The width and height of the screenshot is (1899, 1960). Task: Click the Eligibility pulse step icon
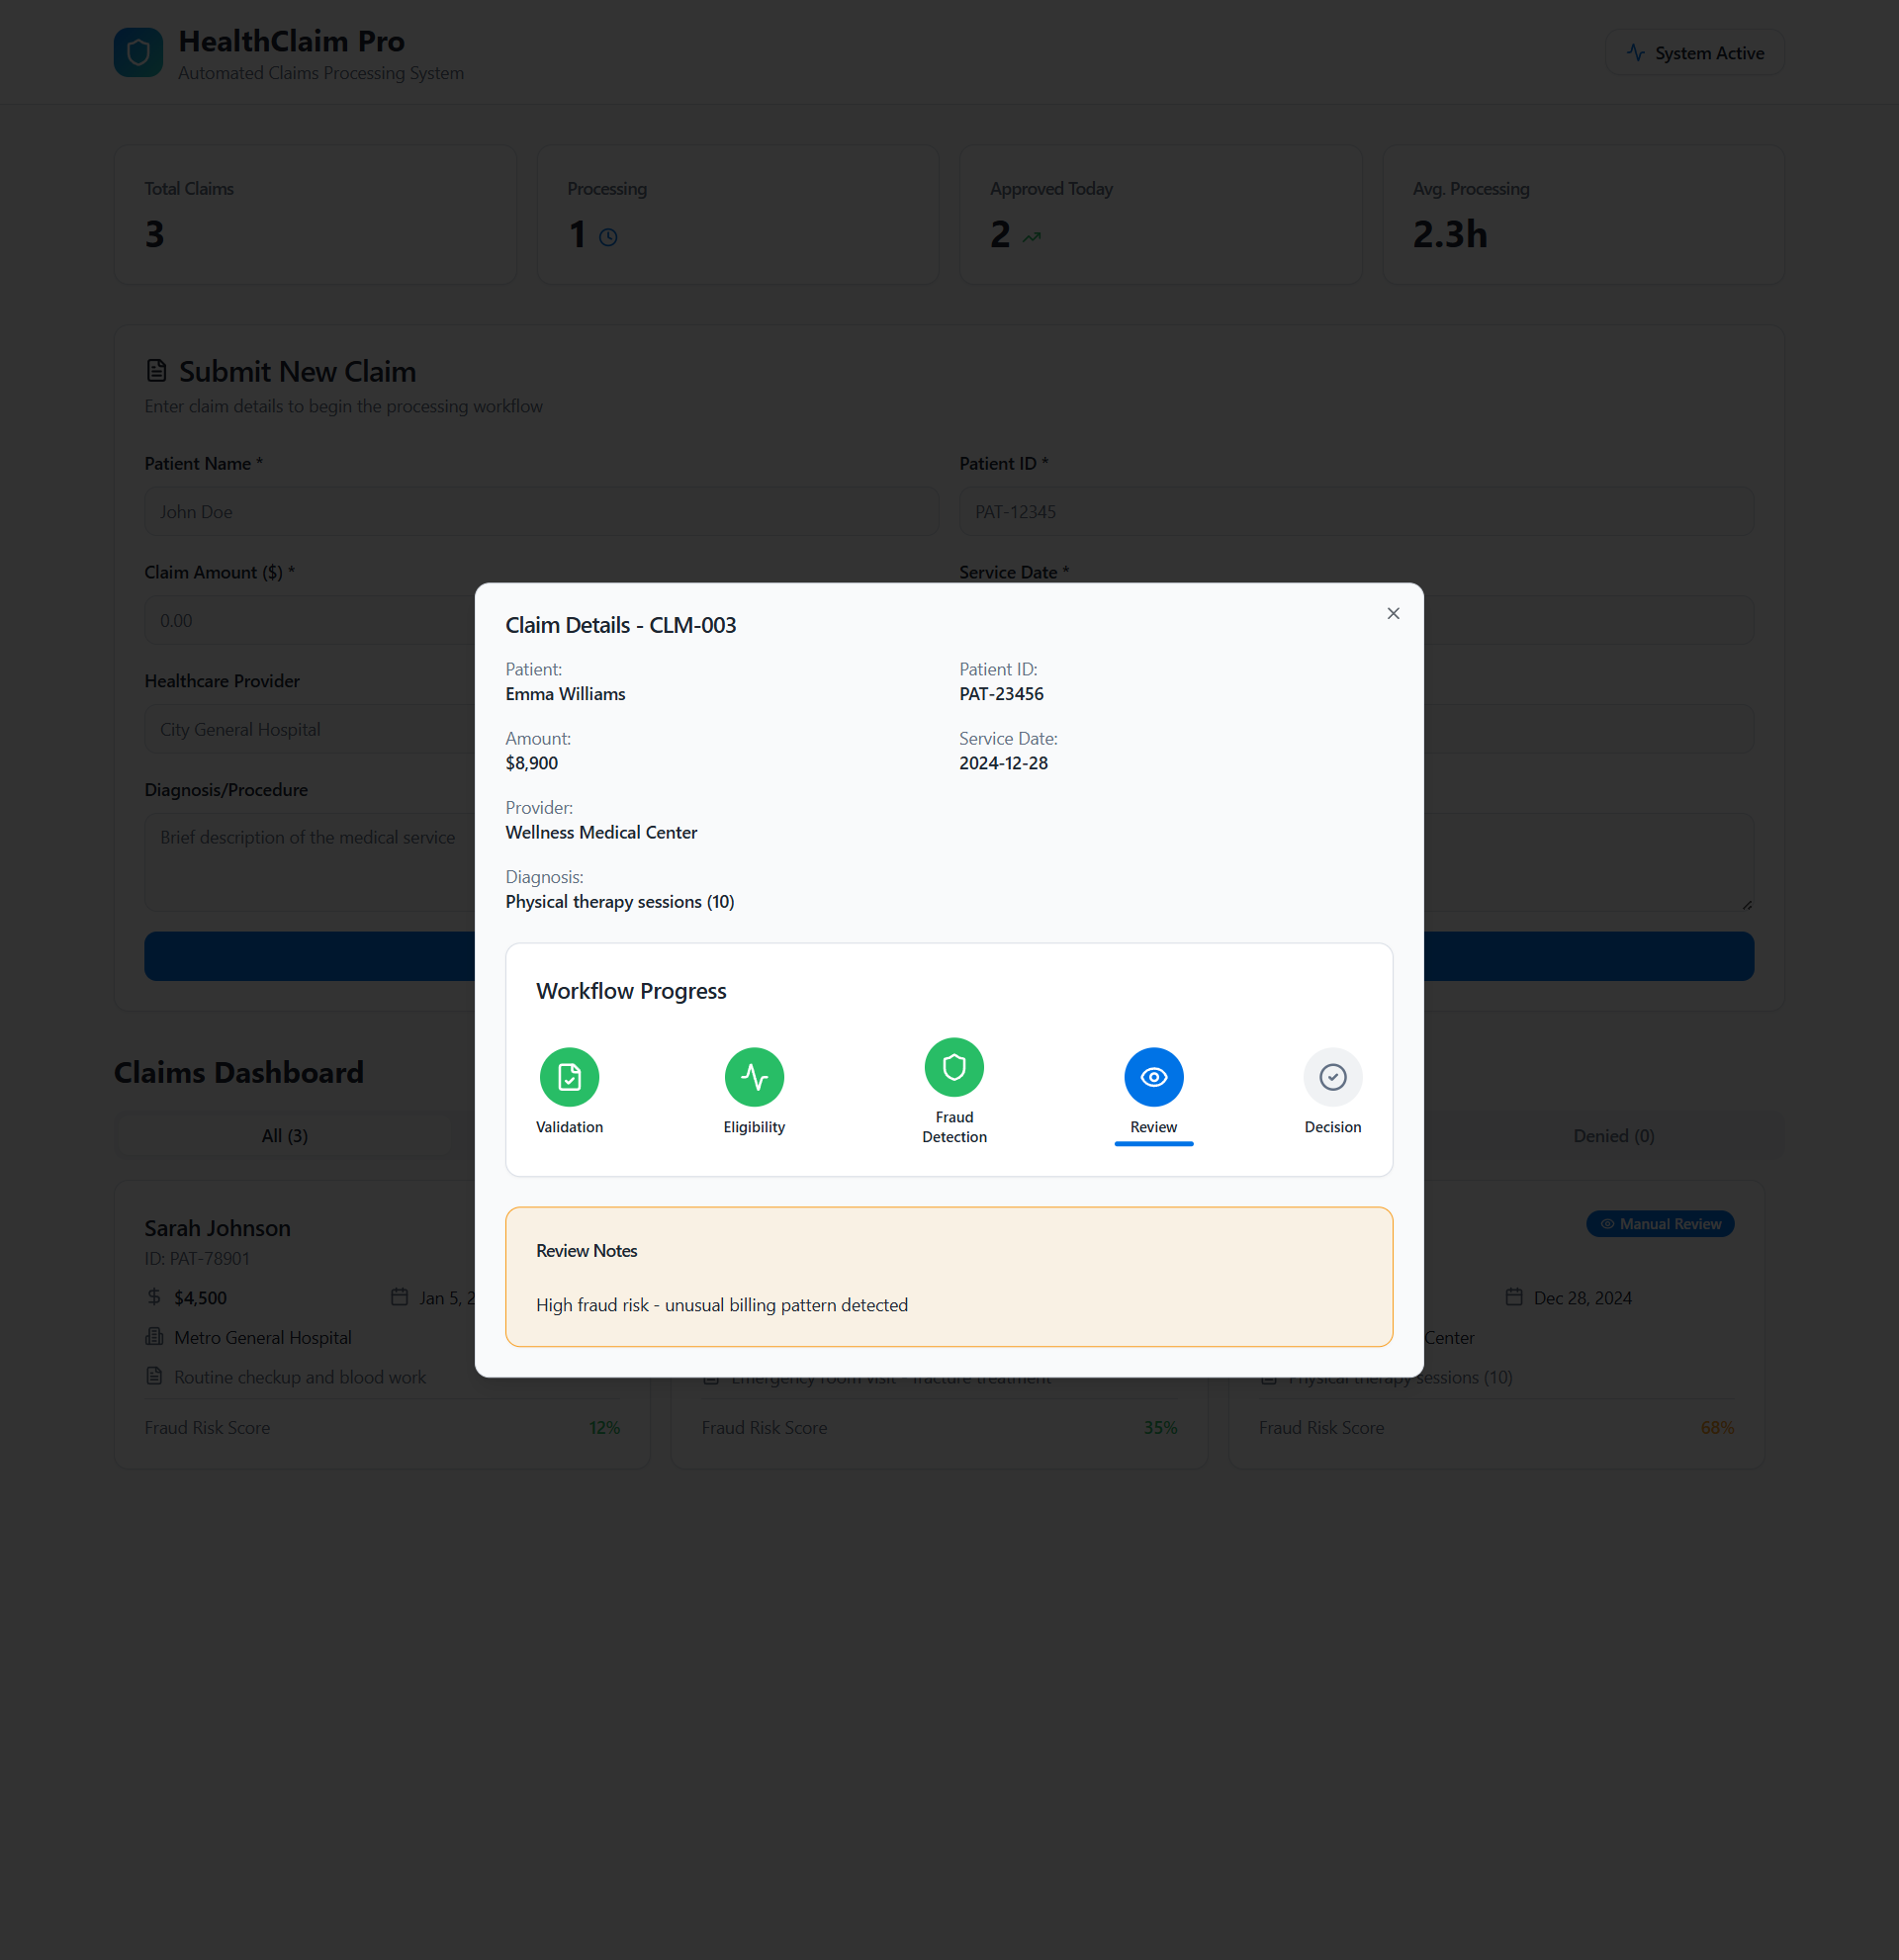[x=754, y=1077]
